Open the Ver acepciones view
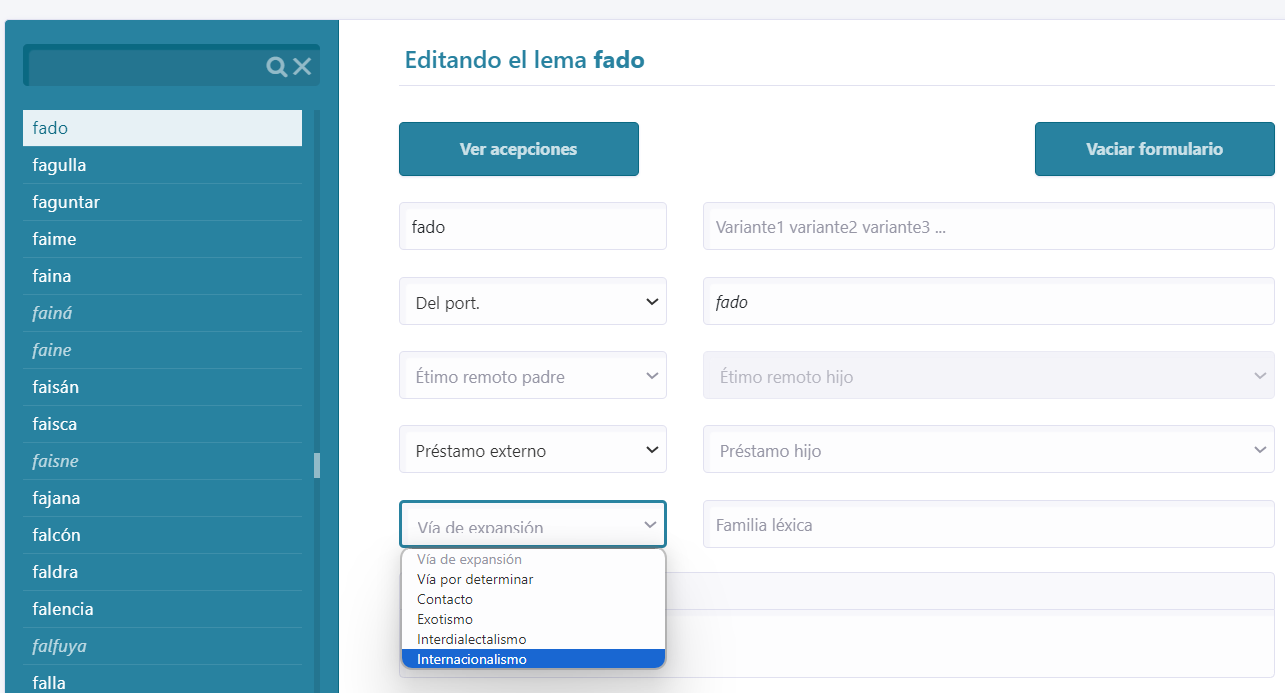Image resolution: width=1285 pixels, height=693 pixels. click(x=518, y=149)
